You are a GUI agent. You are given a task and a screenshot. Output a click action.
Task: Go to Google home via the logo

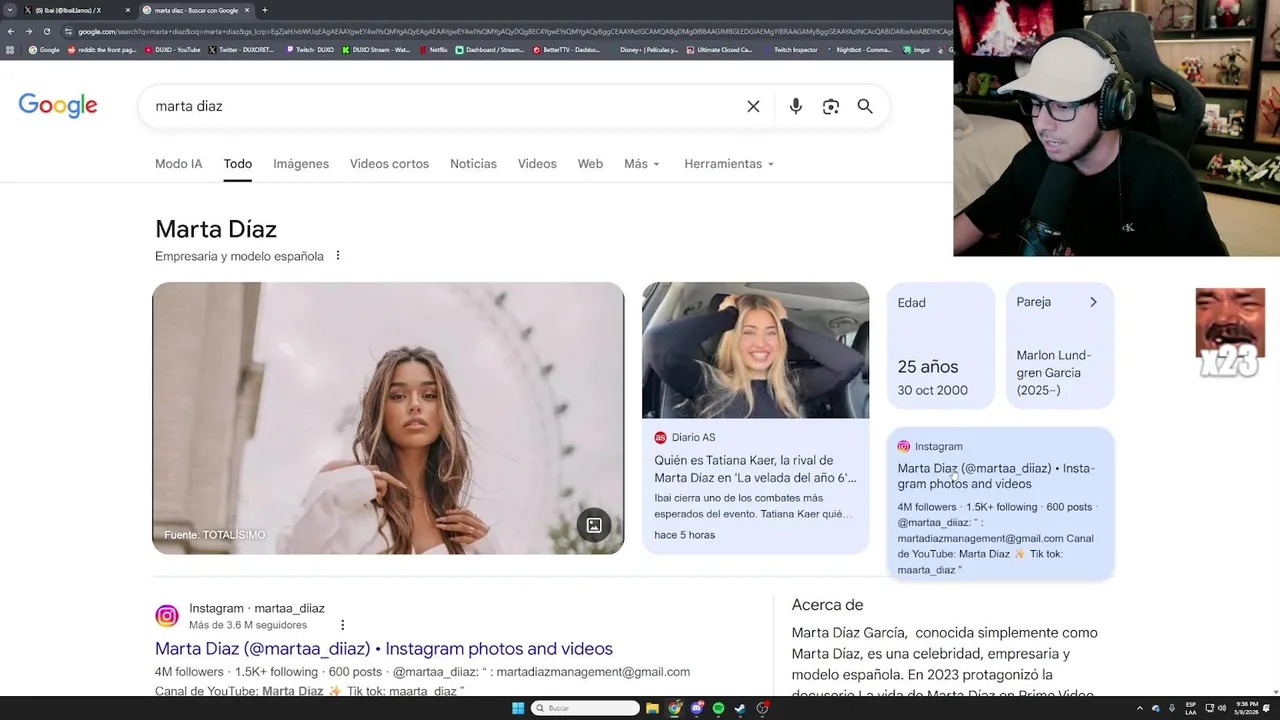coord(58,106)
